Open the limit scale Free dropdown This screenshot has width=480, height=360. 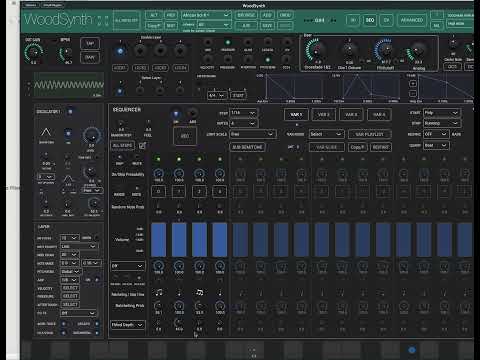tap(252, 134)
